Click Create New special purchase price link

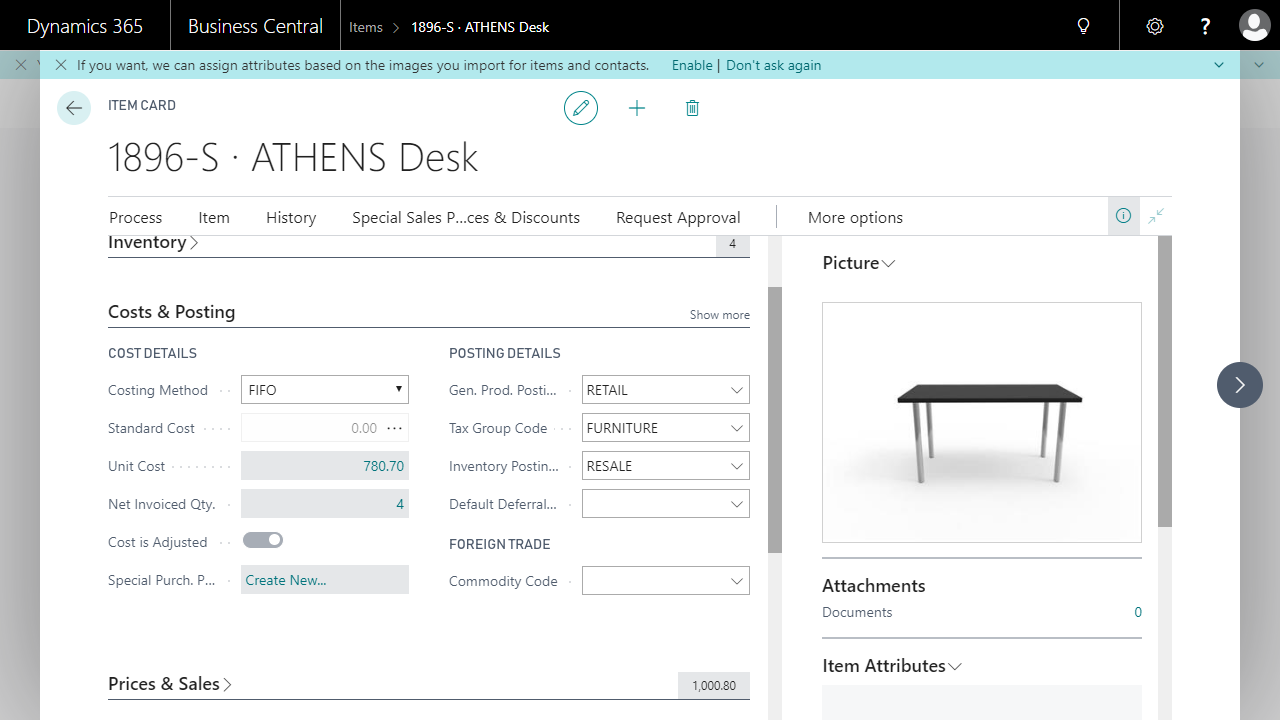pos(286,580)
